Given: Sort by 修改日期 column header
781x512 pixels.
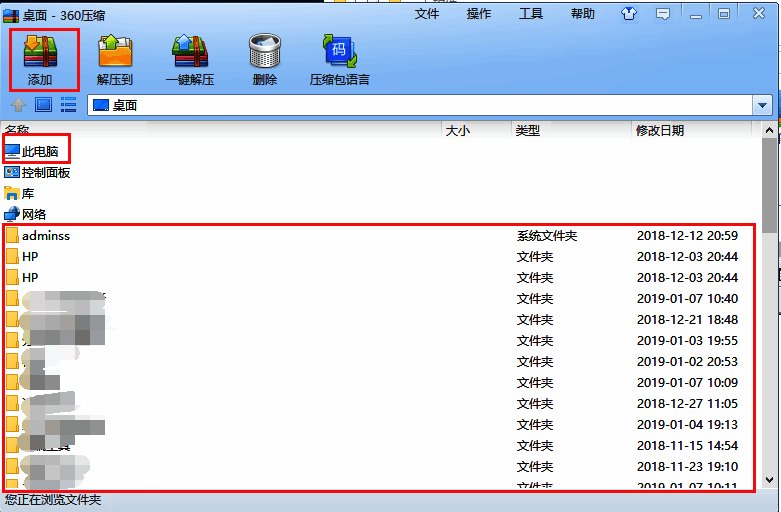Looking at the screenshot, I should click(x=691, y=130).
